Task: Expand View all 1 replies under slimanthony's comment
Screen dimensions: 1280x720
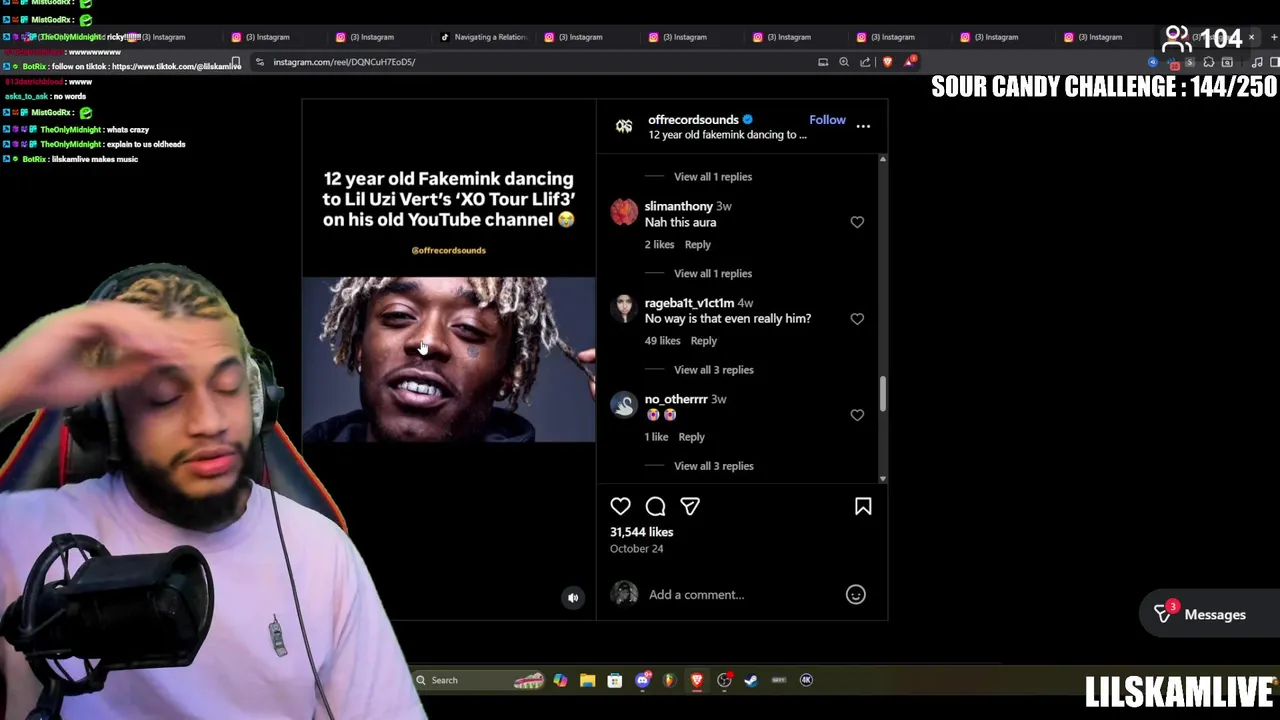Action: pyautogui.click(x=713, y=274)
